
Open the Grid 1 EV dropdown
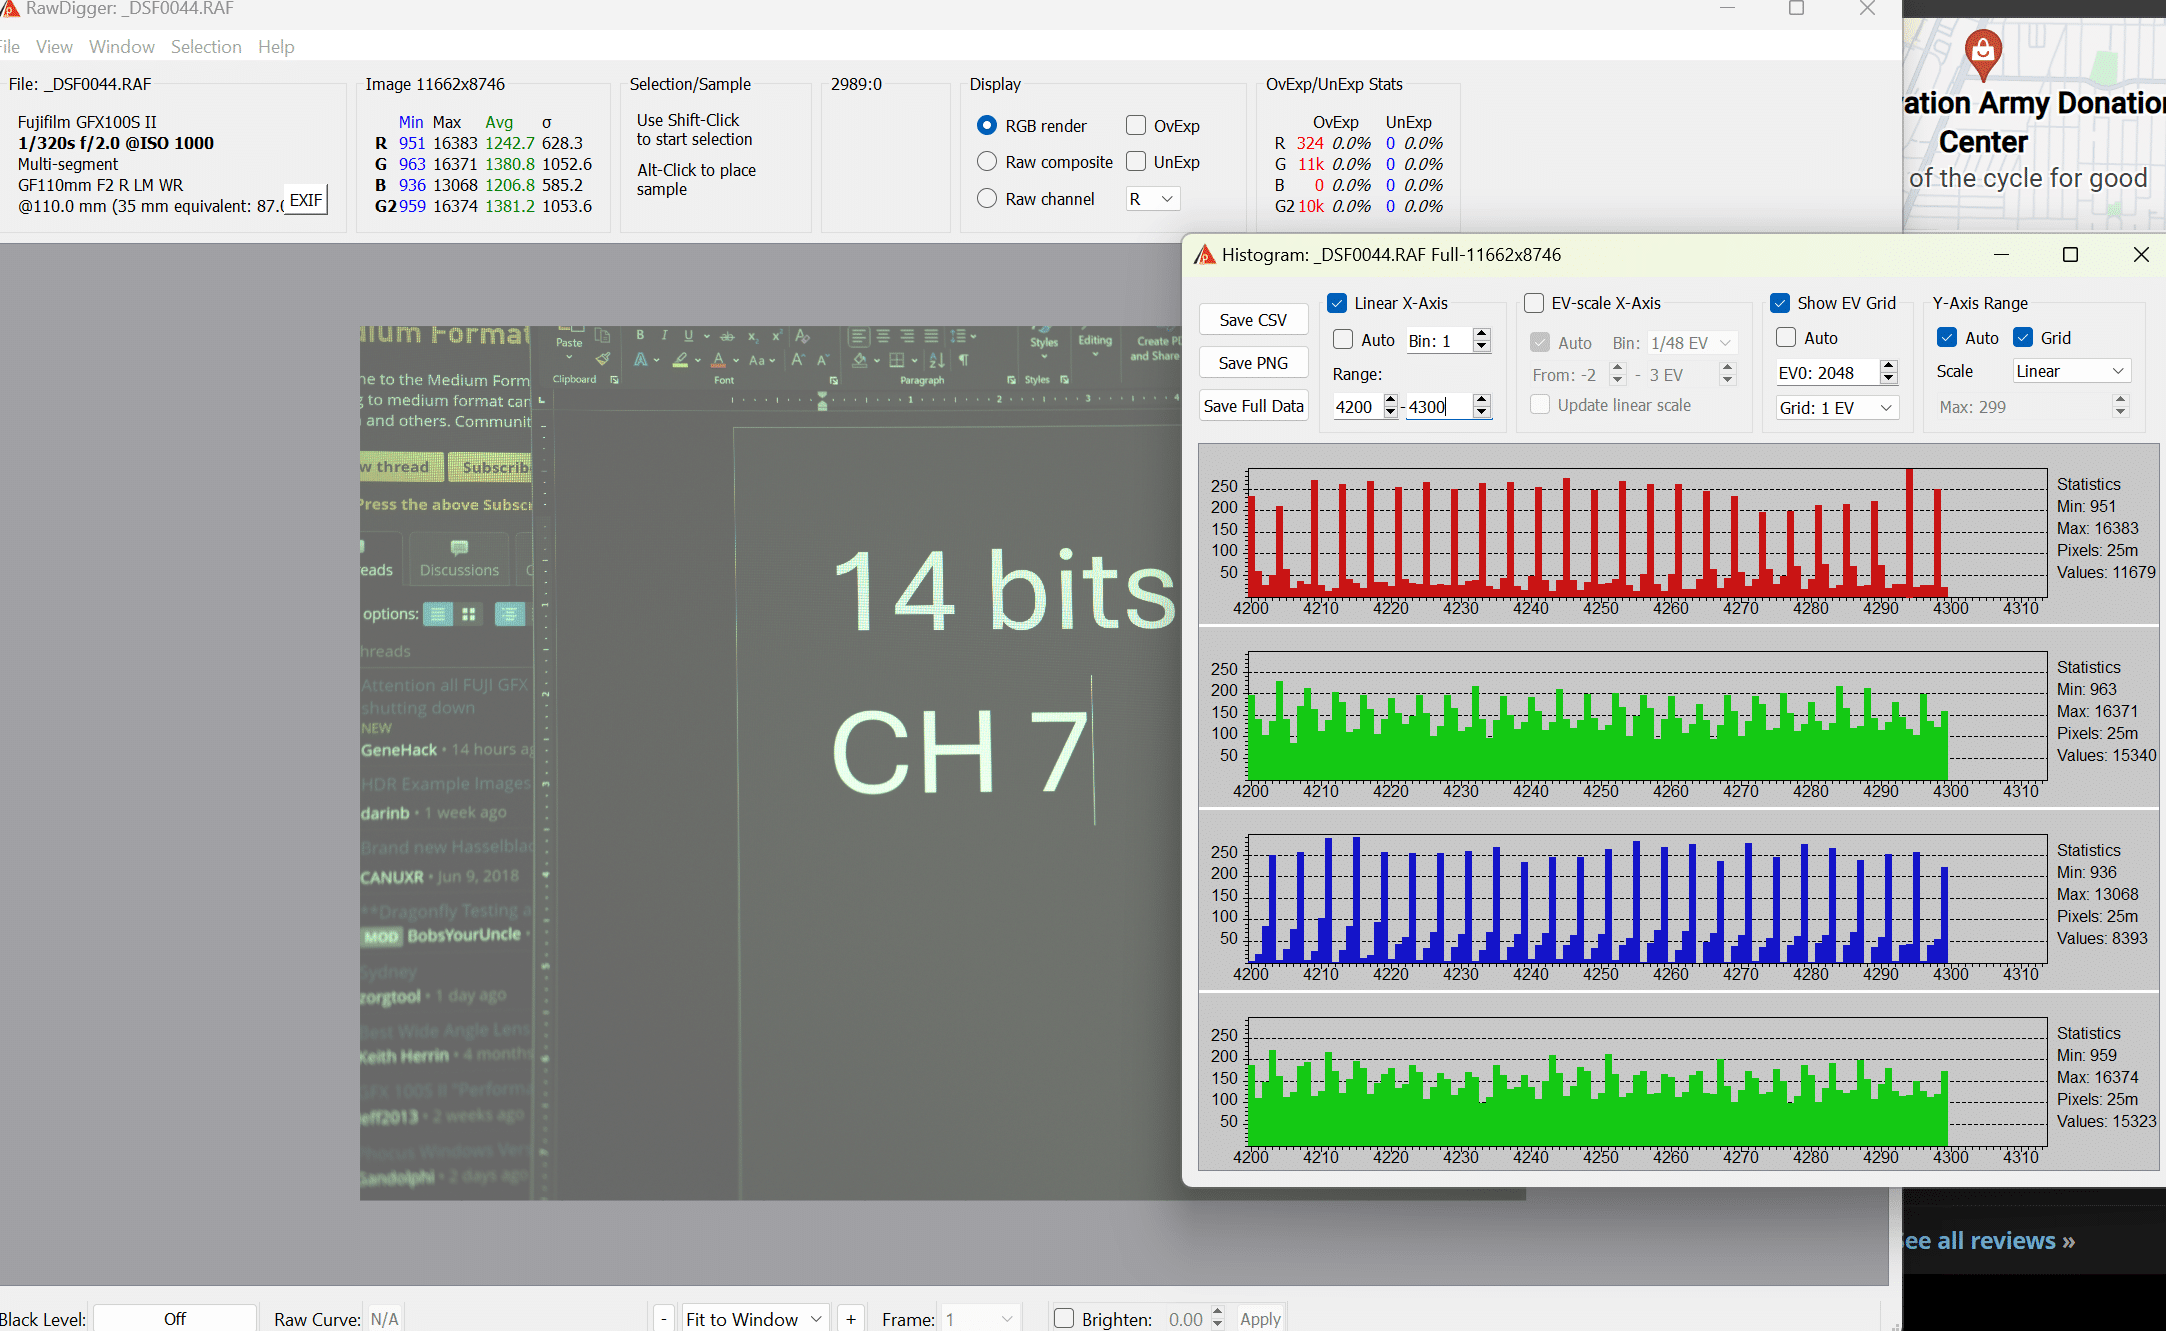tap(1837, 408)
